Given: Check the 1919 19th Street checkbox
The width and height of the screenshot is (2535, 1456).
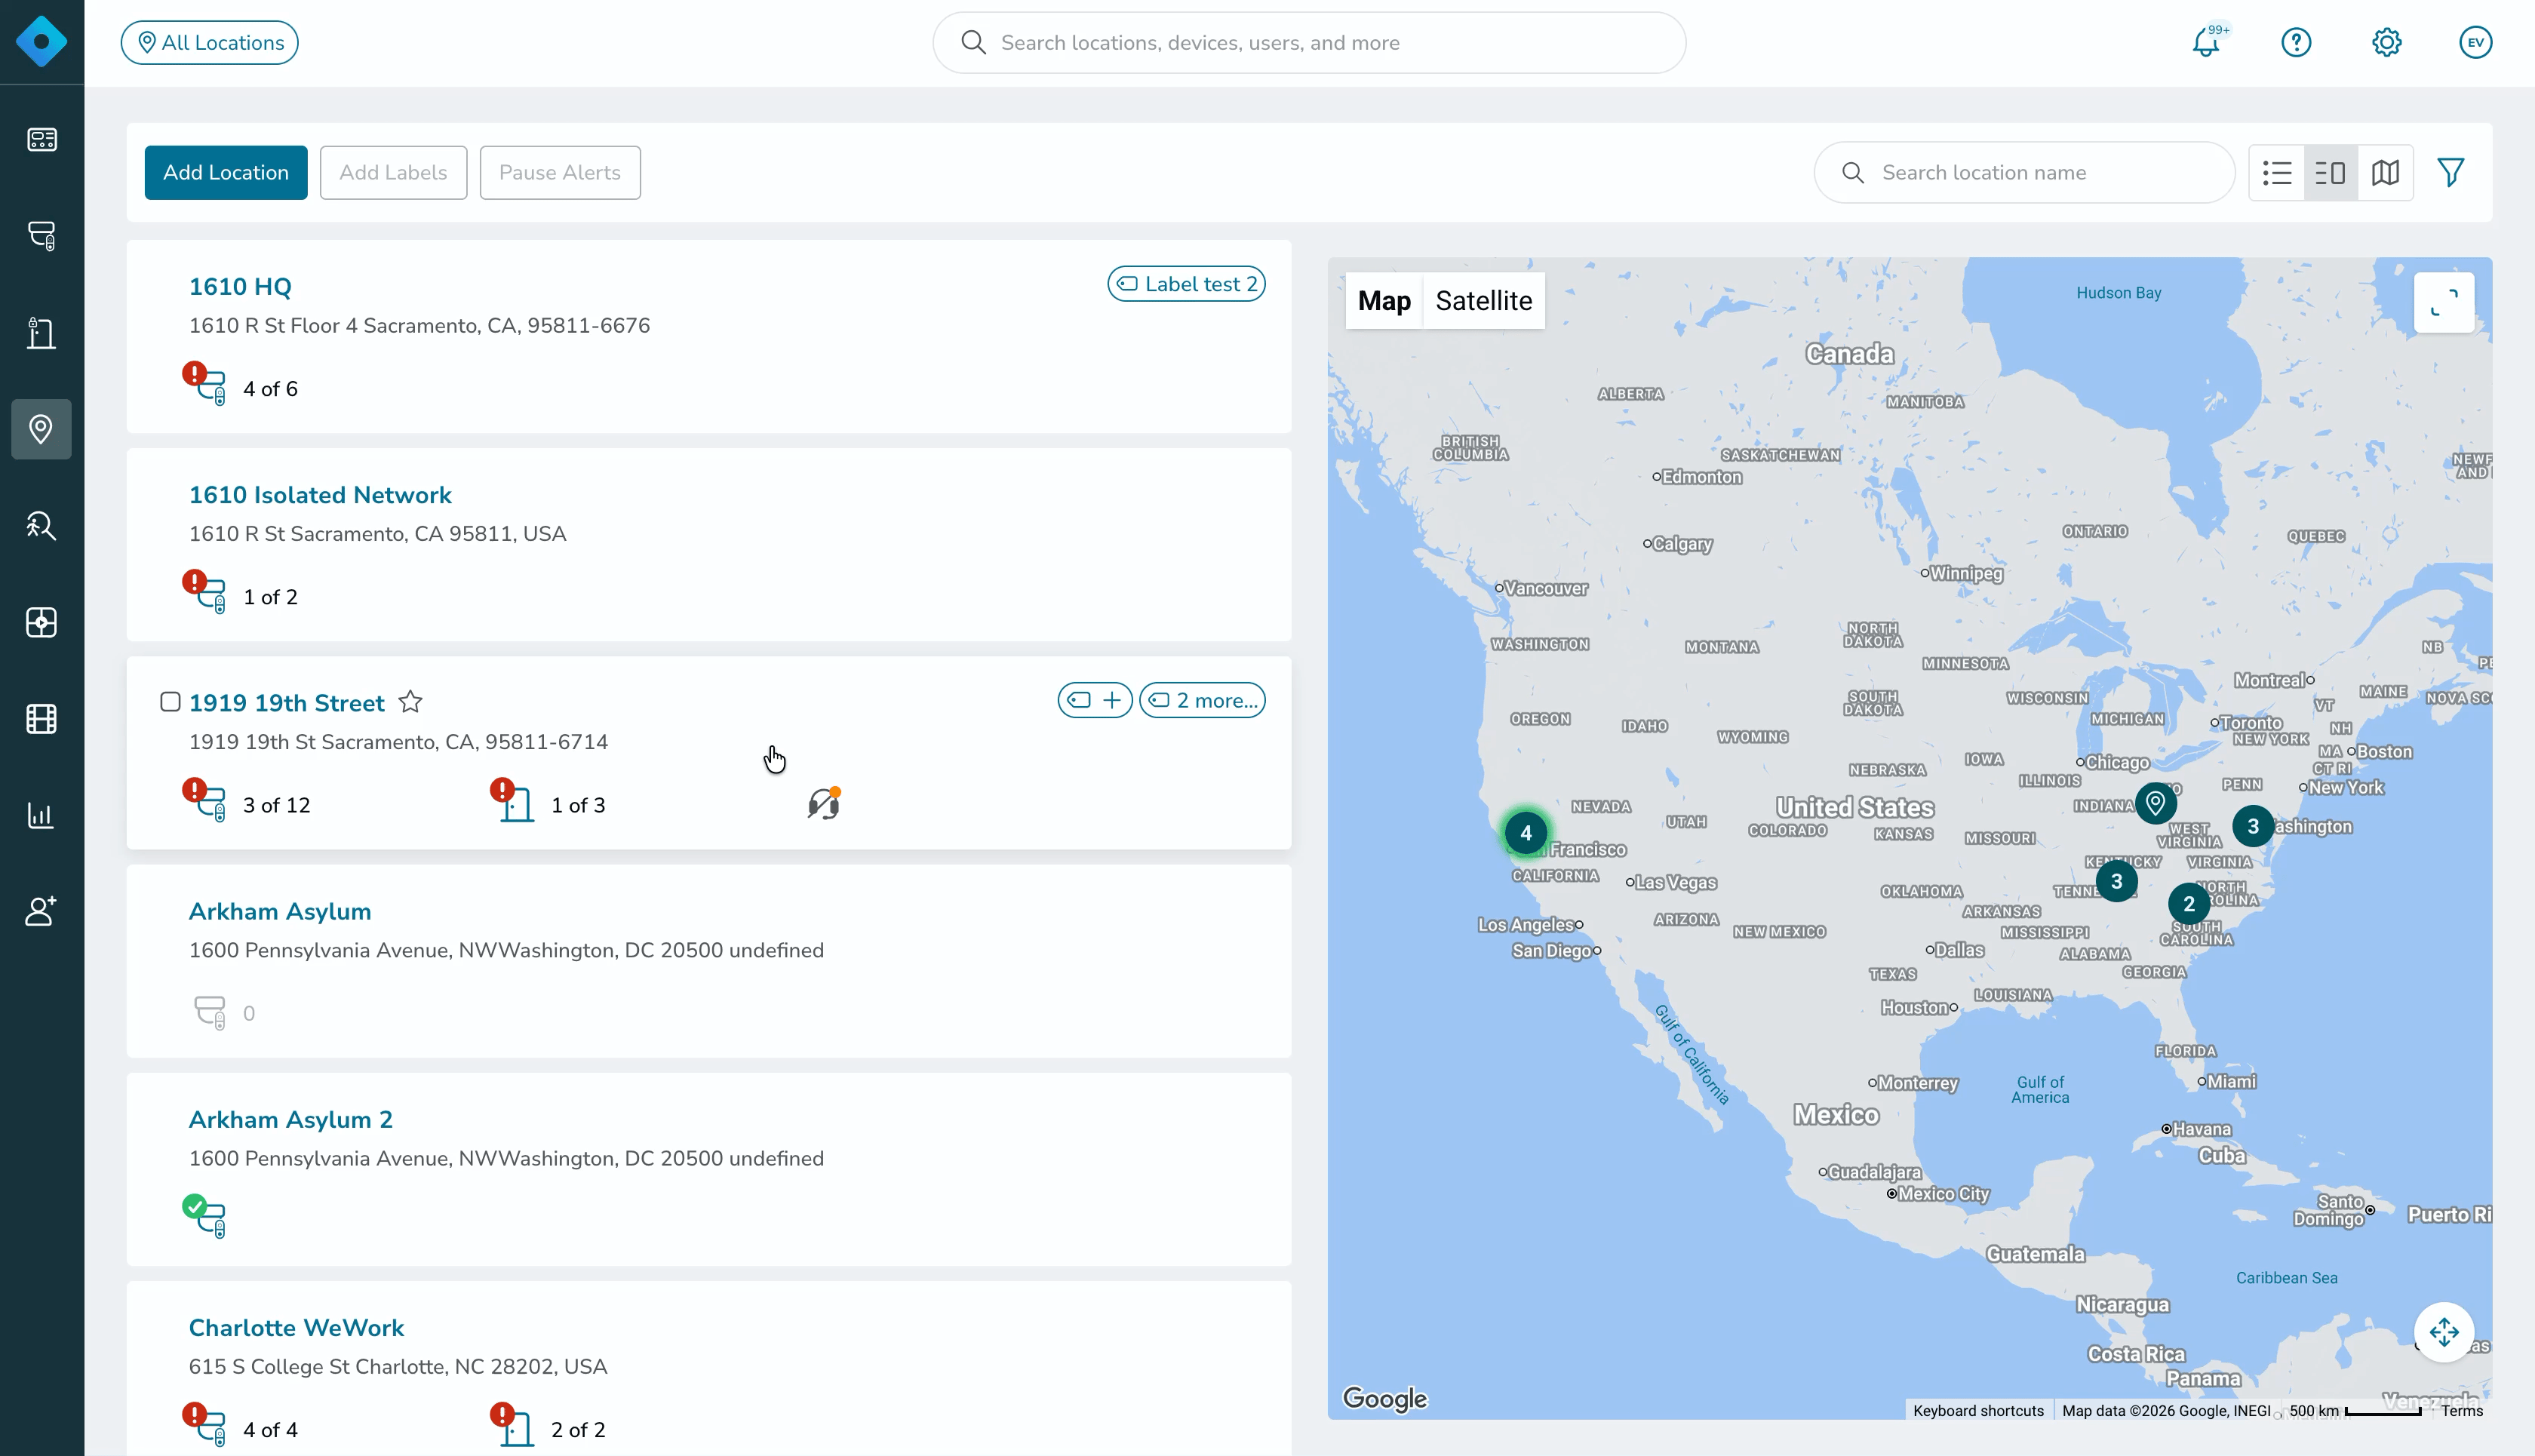Looking at the screenshot, I should [x=170, y=702].
